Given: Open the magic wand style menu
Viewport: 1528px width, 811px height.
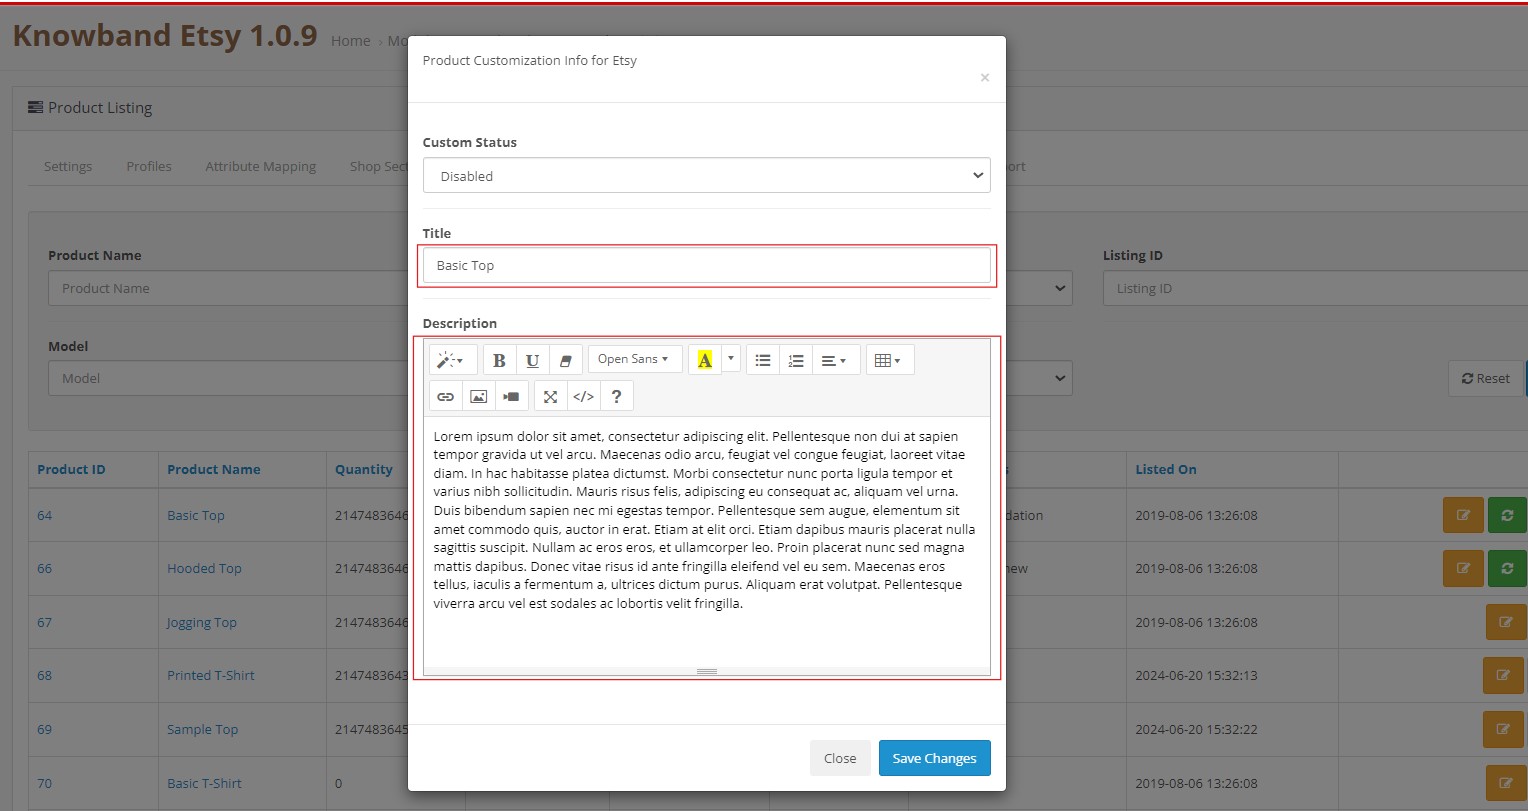Looking at the screenshot, I should [x=452, y=360].
